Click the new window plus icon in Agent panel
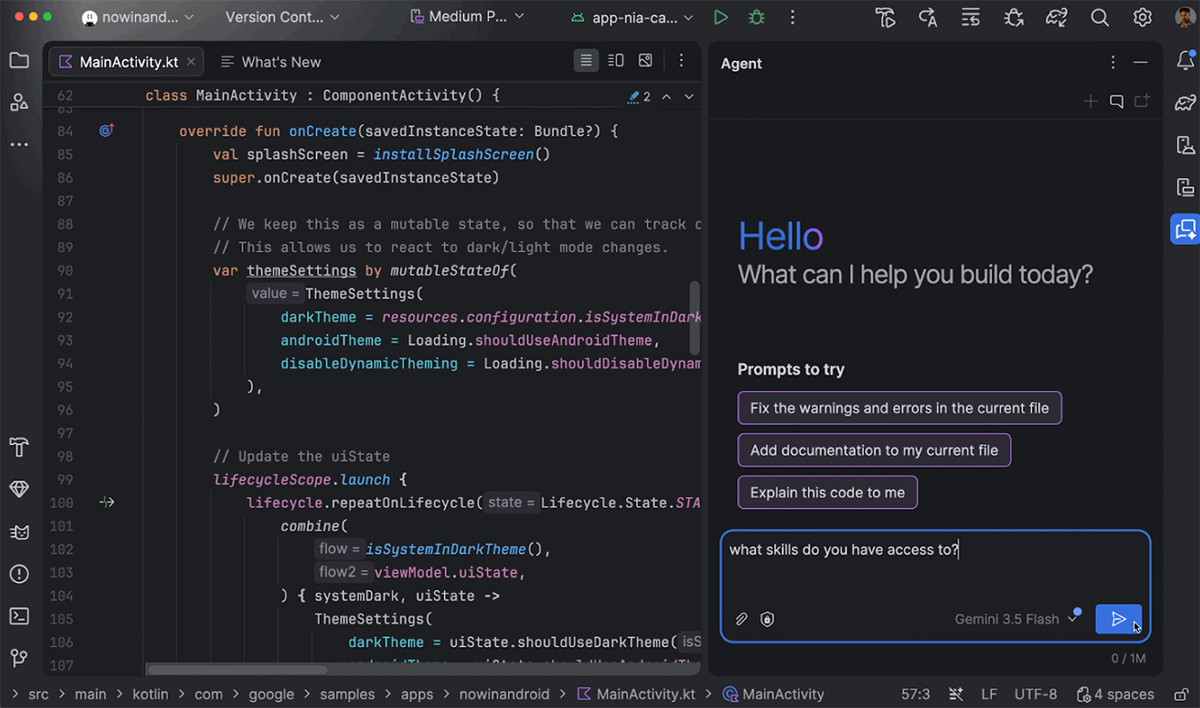 [1142, 101]
